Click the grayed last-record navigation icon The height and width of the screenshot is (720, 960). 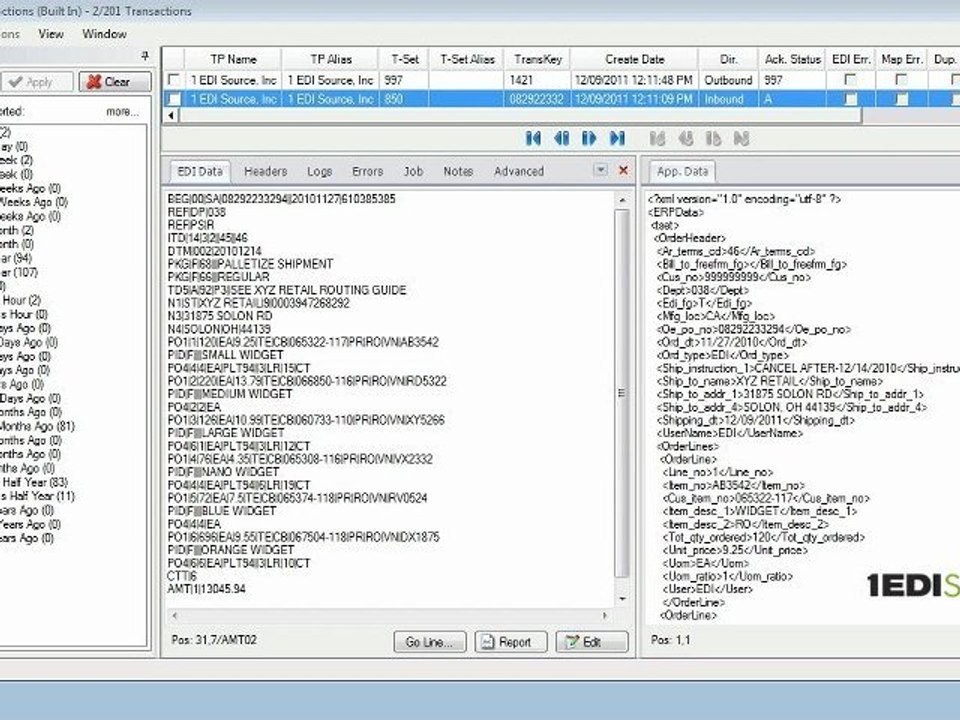tap(741, 138)
